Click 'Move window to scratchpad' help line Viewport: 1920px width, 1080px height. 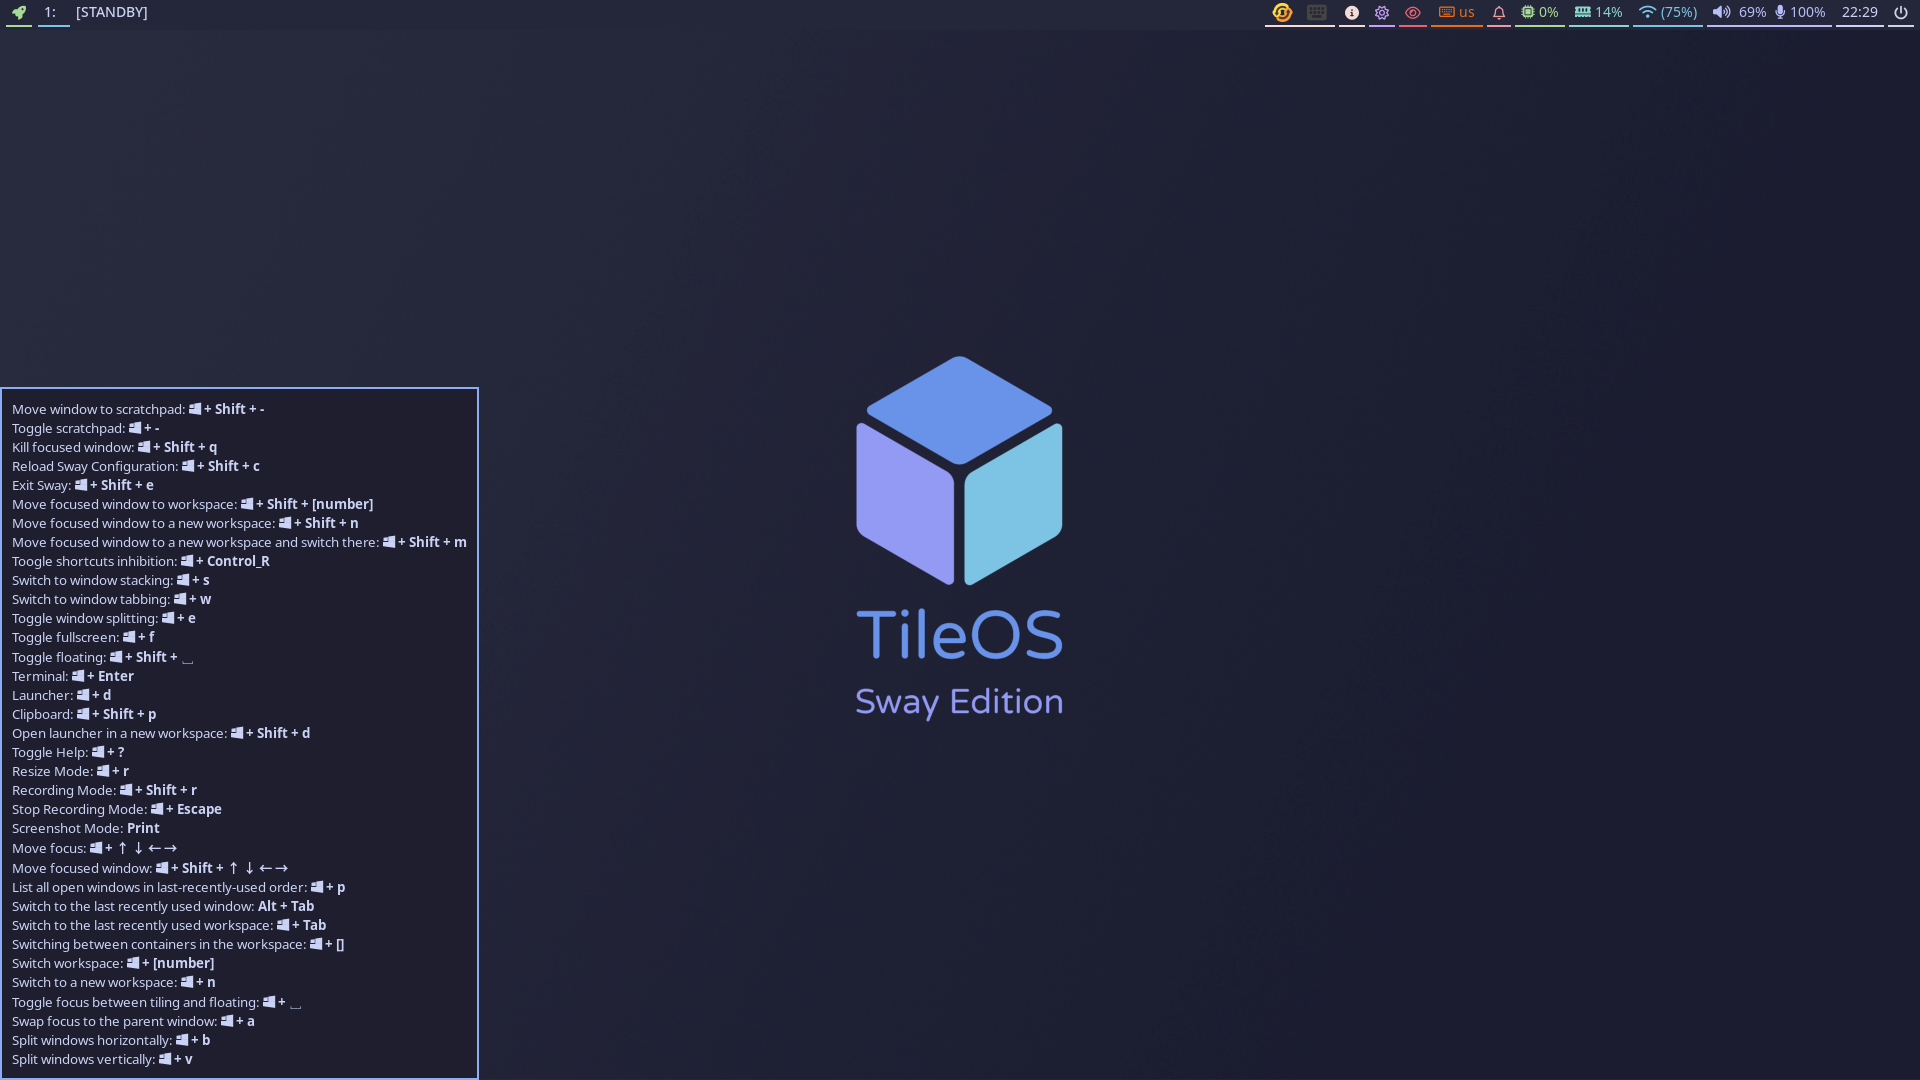pyautogui.click(x=138, y=409)
